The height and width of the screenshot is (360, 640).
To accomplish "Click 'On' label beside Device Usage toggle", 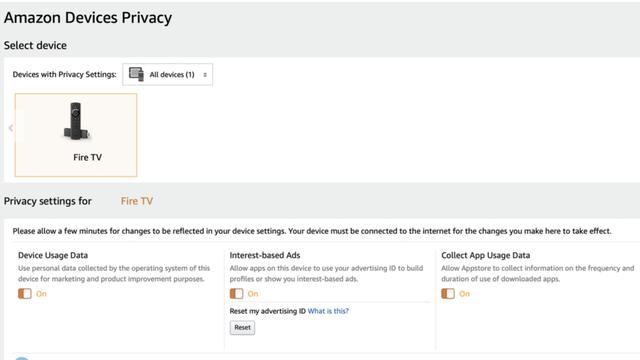I will coord(41,294).
